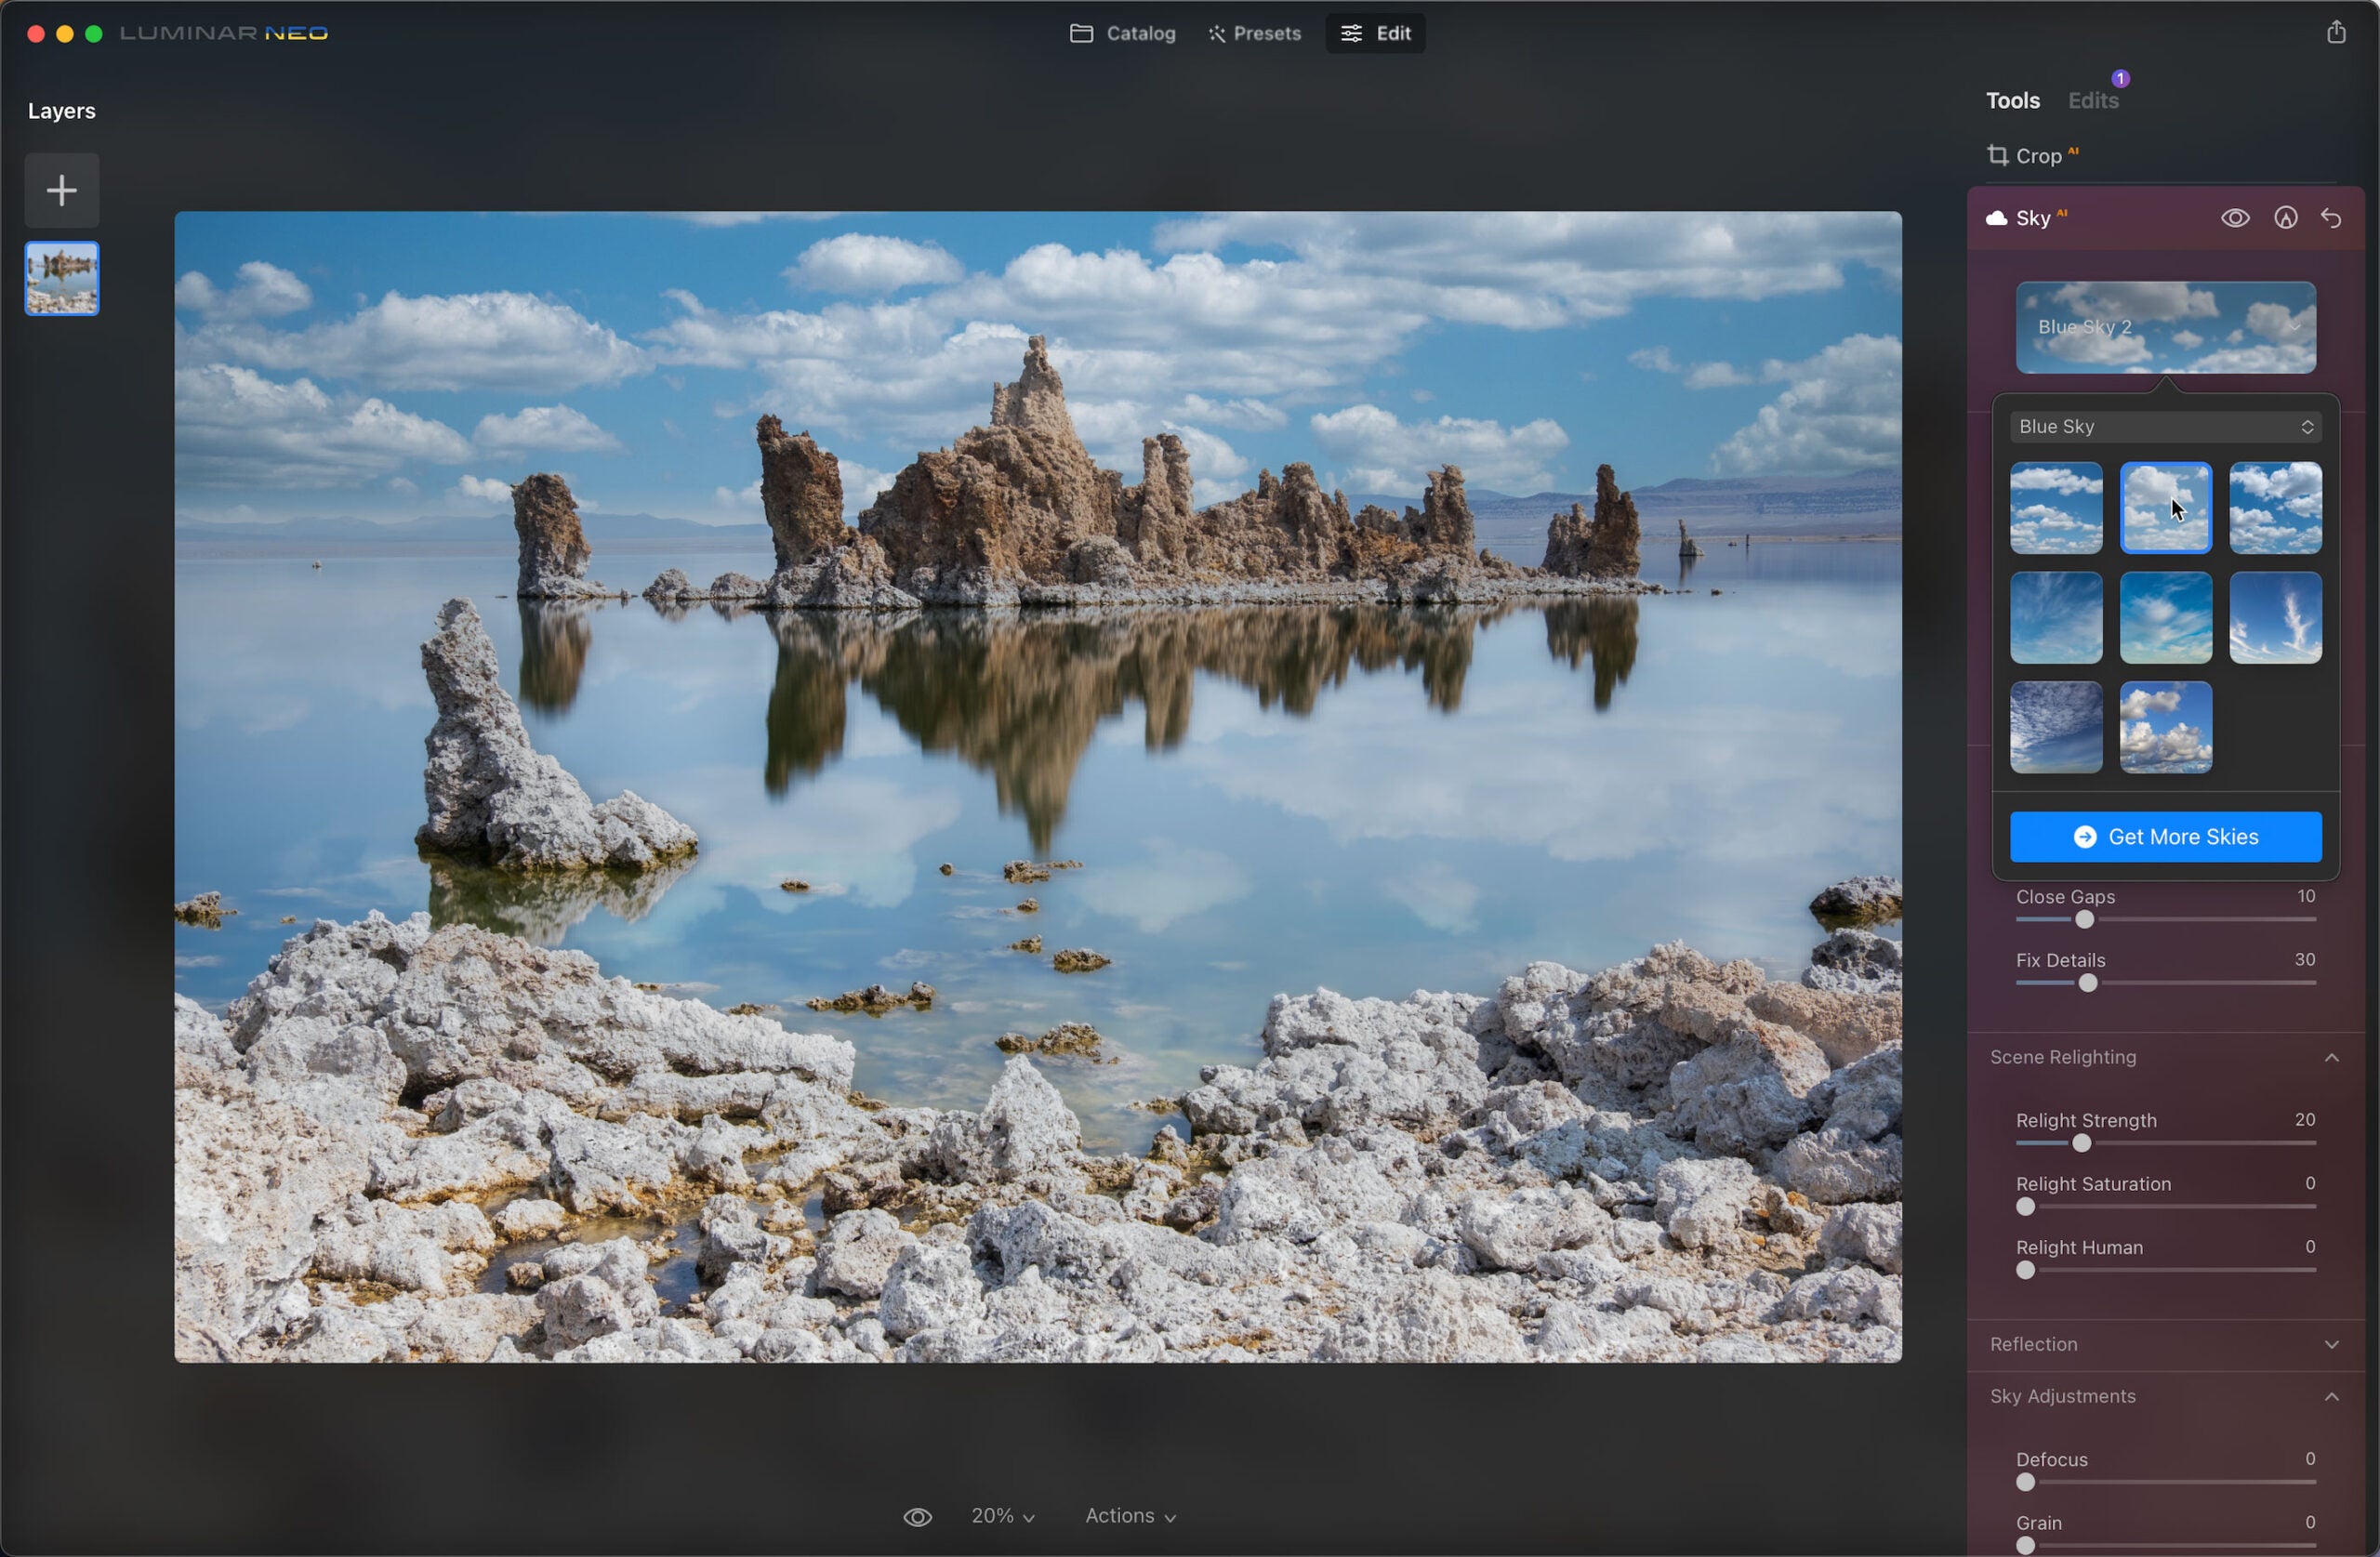This screenshot has height=1557, width=2380.
Task: Click the Get More Skies button
Action: click(2165, 837)
